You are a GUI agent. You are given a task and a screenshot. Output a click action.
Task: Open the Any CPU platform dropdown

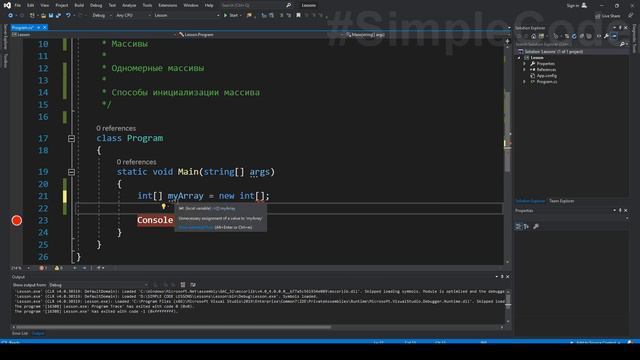coord(133,15)
